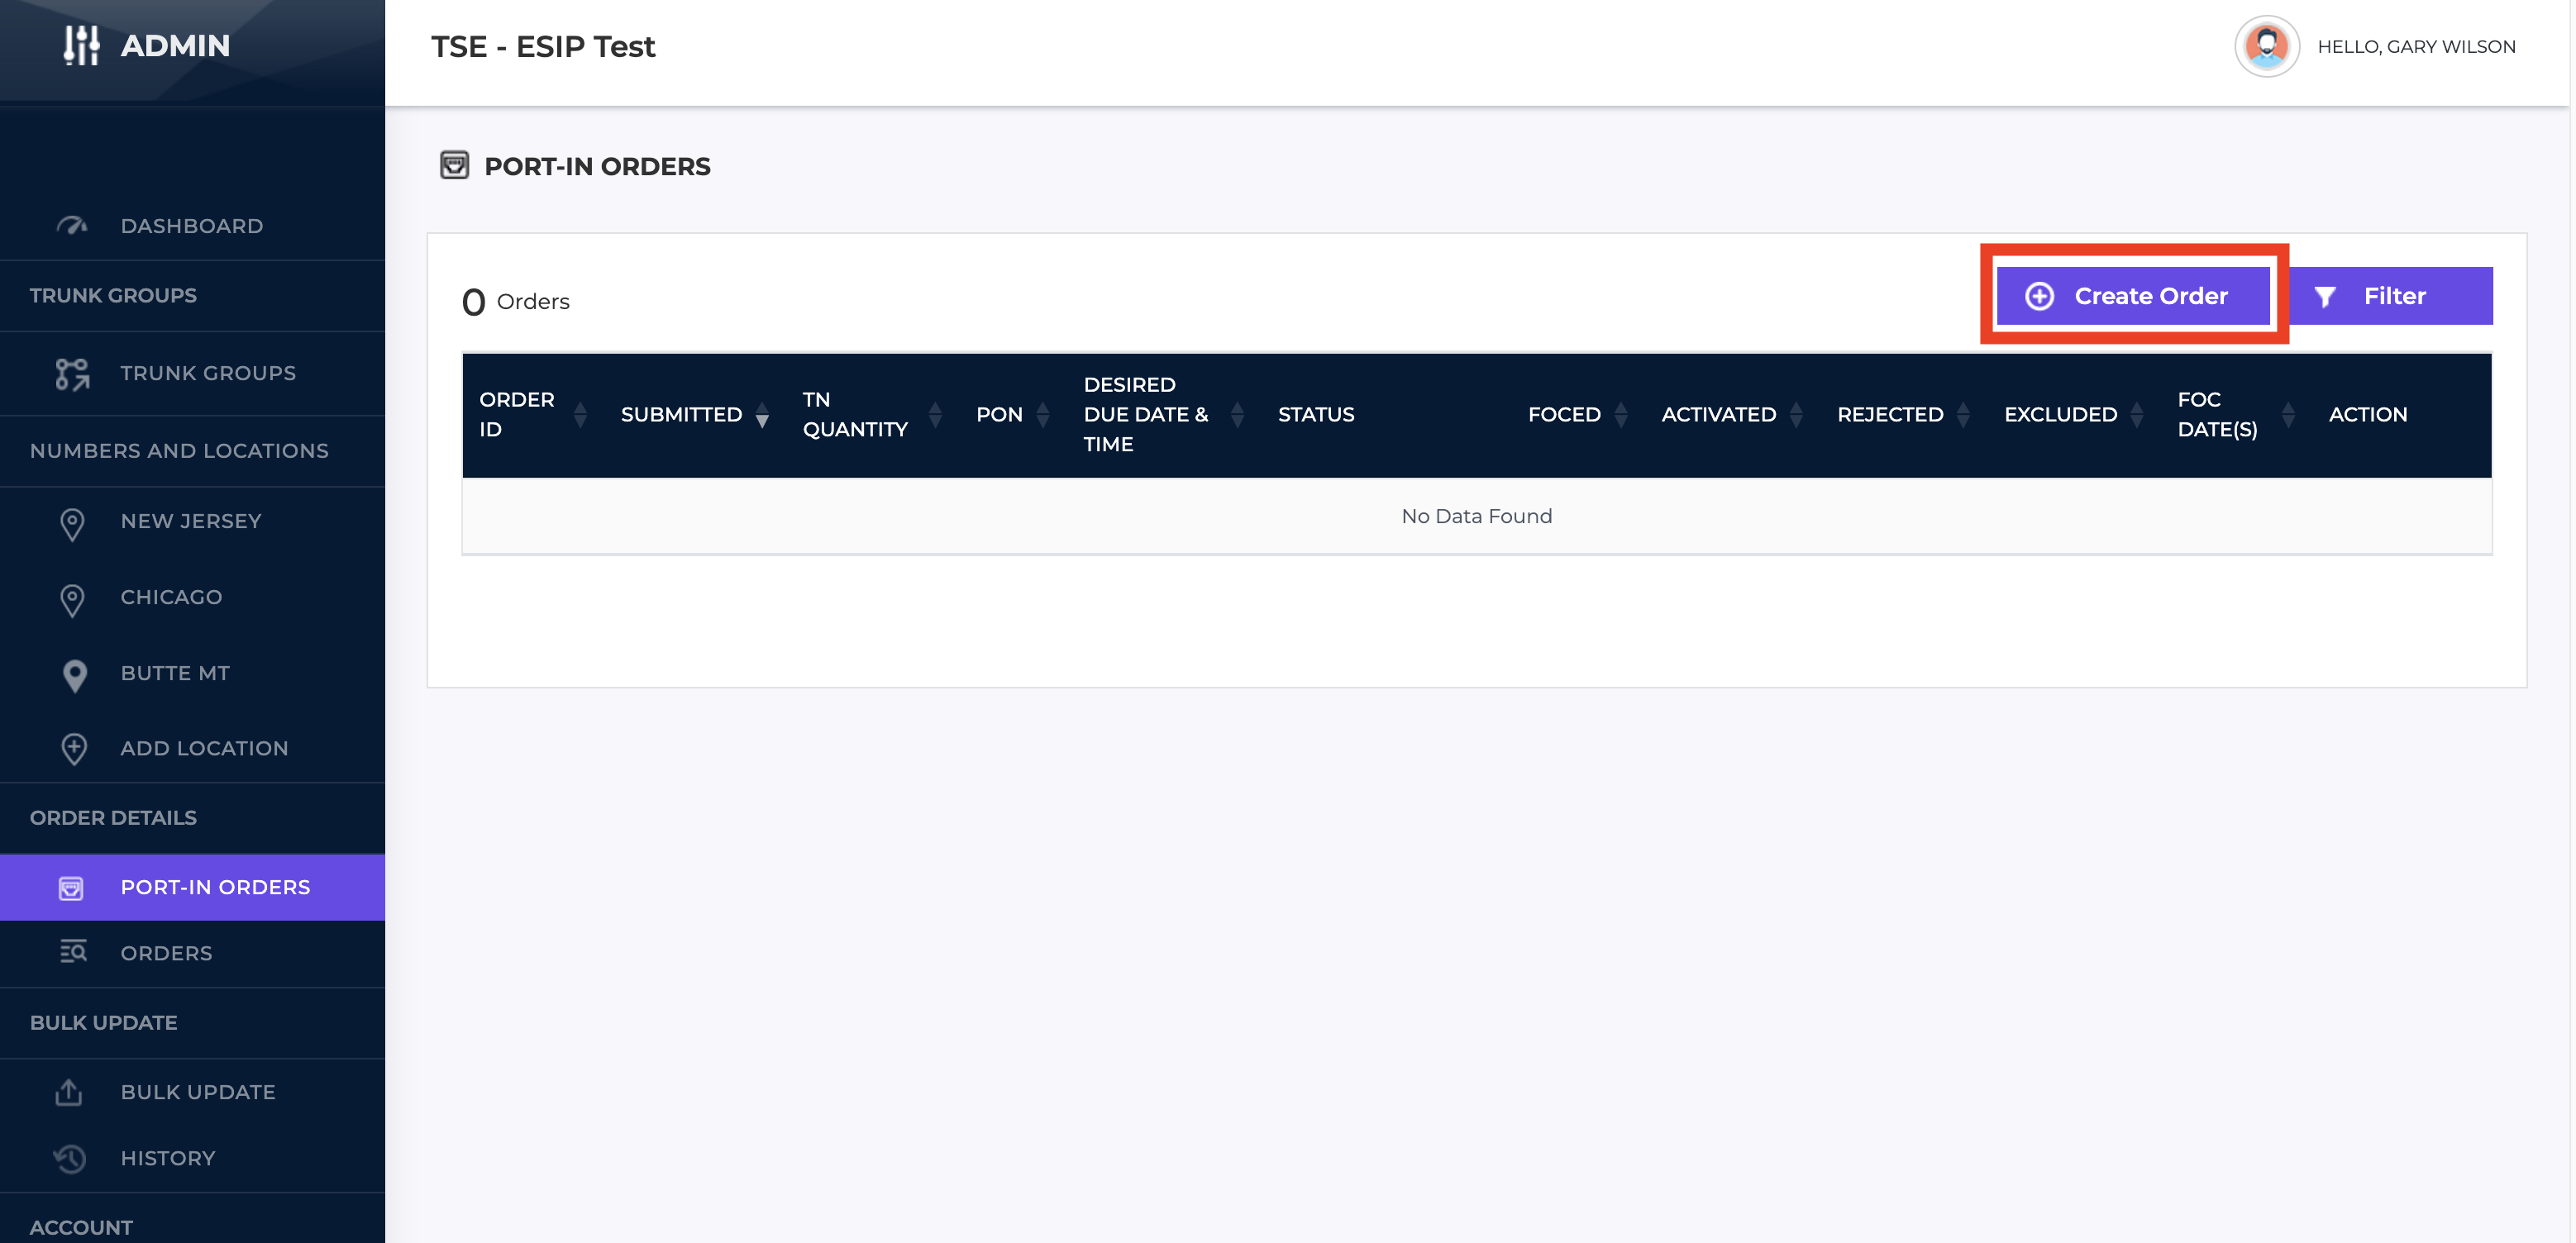Click the funnel icon in Filter
2576x1243 pixels.
tap(2324, 296)
